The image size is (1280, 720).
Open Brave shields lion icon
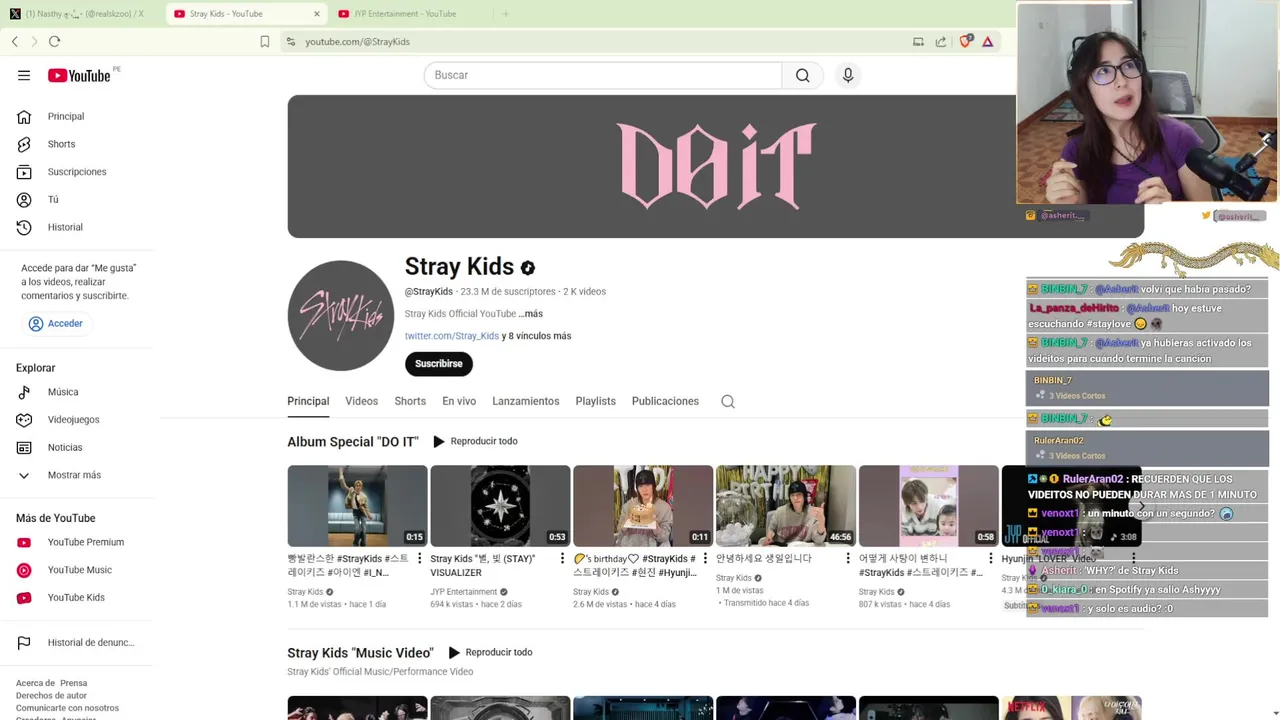[967, 41]
